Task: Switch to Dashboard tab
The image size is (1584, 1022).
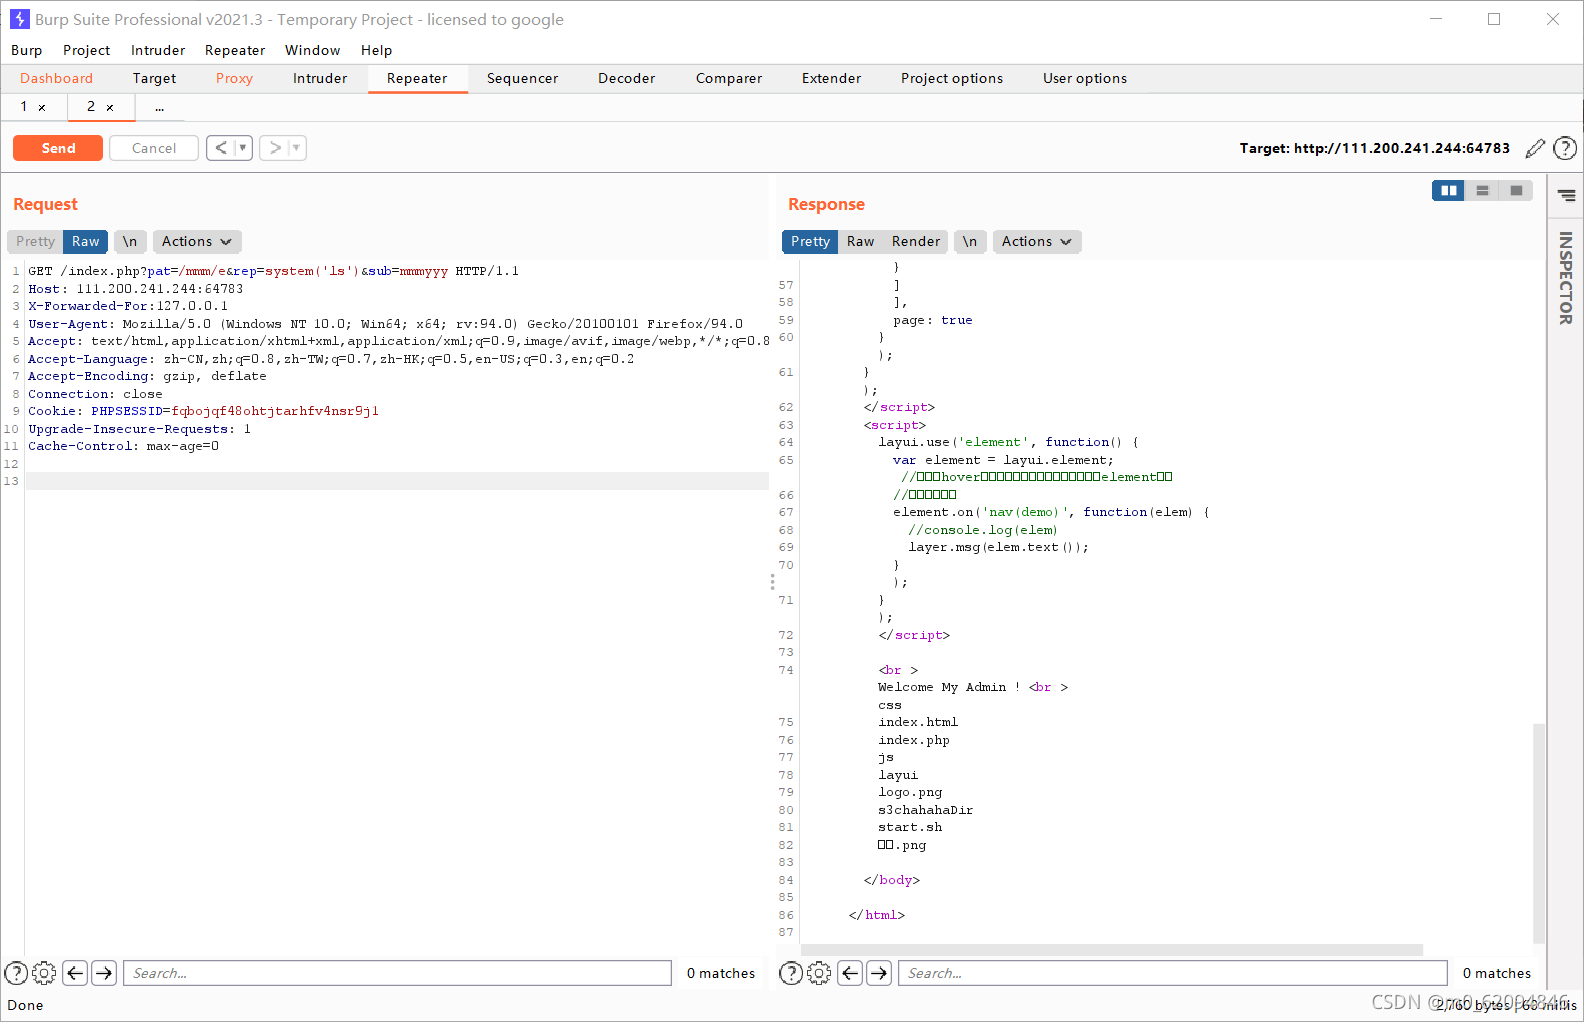Action: click(56, 78)
